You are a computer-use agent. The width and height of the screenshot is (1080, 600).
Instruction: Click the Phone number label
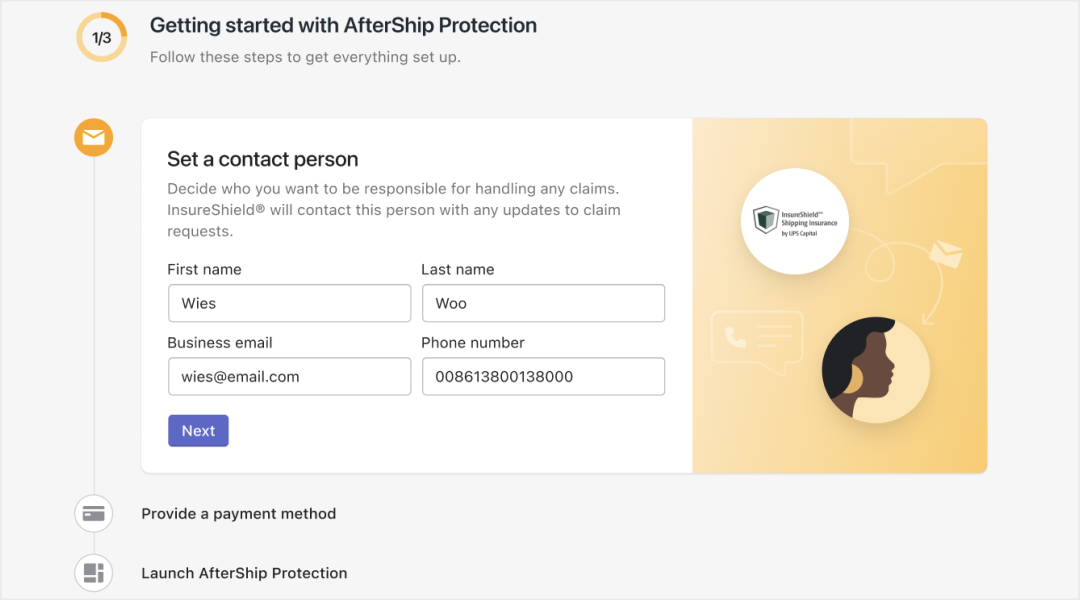[472, 342]
